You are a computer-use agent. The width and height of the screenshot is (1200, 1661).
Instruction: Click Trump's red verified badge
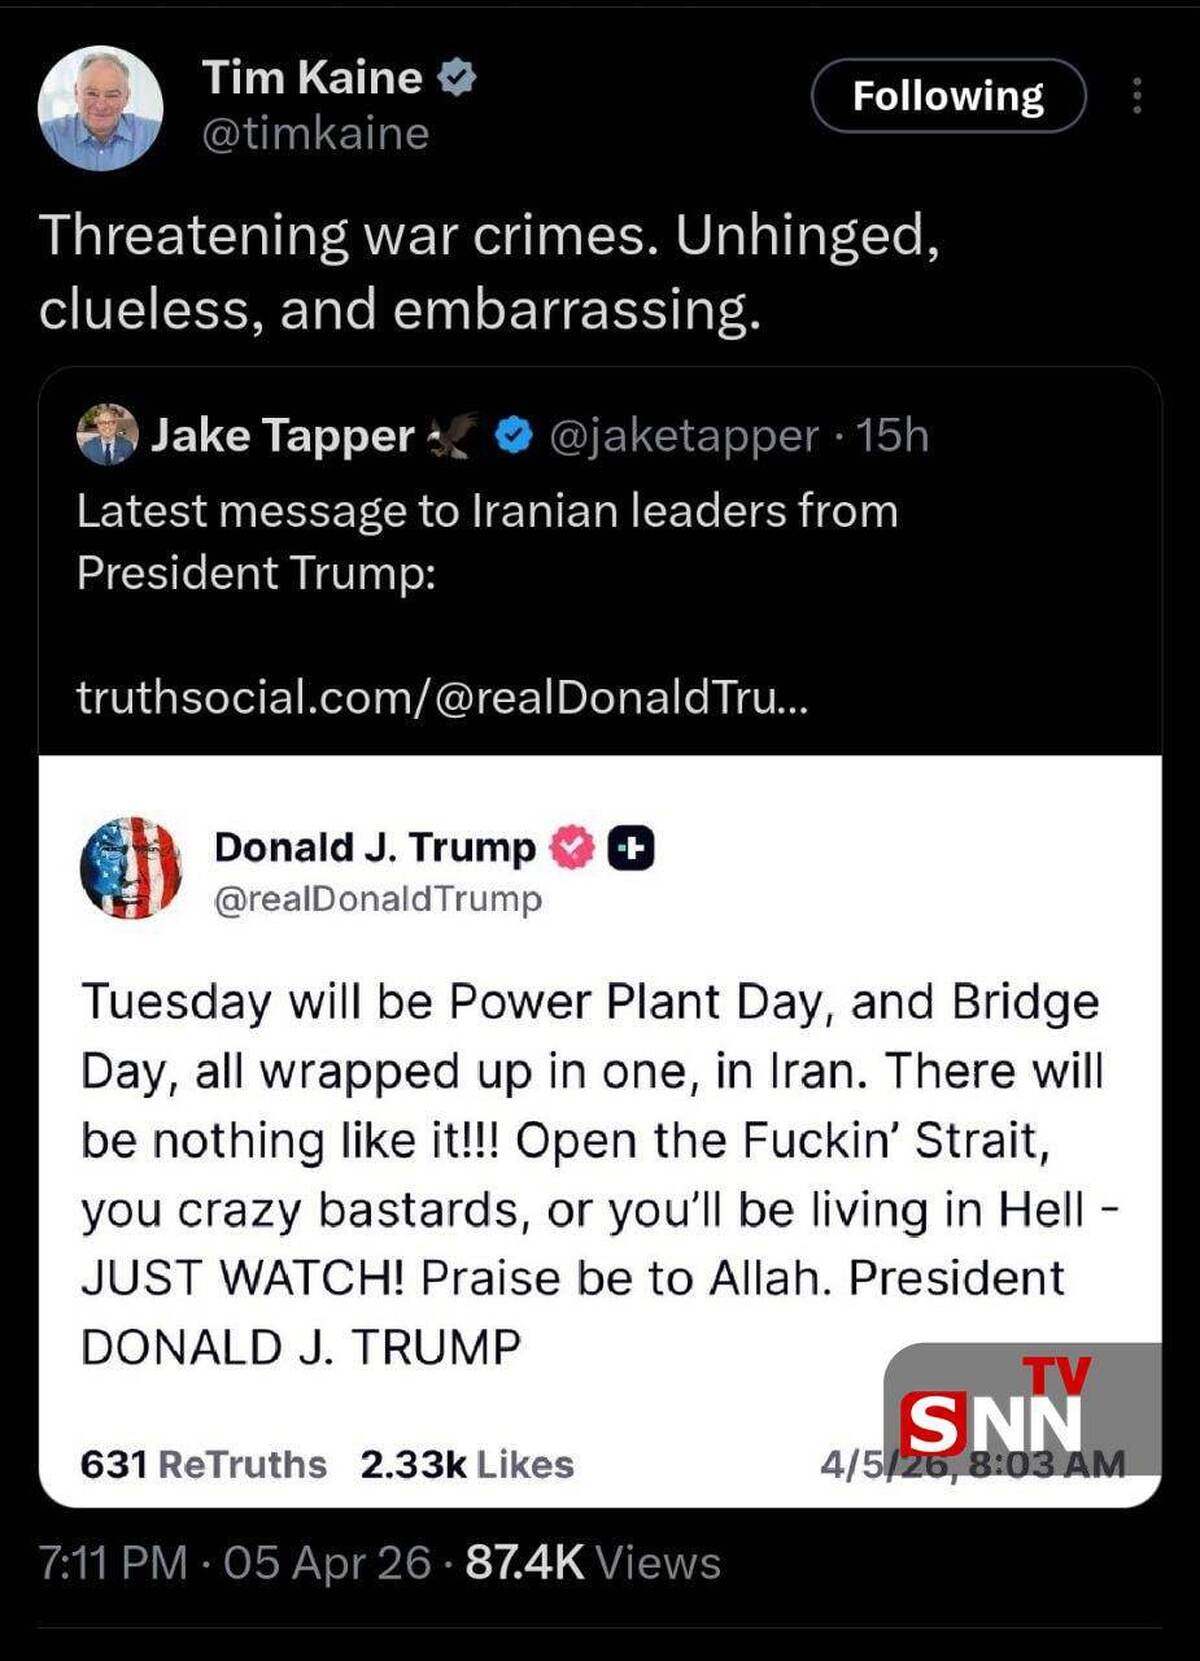coord(573,848)
